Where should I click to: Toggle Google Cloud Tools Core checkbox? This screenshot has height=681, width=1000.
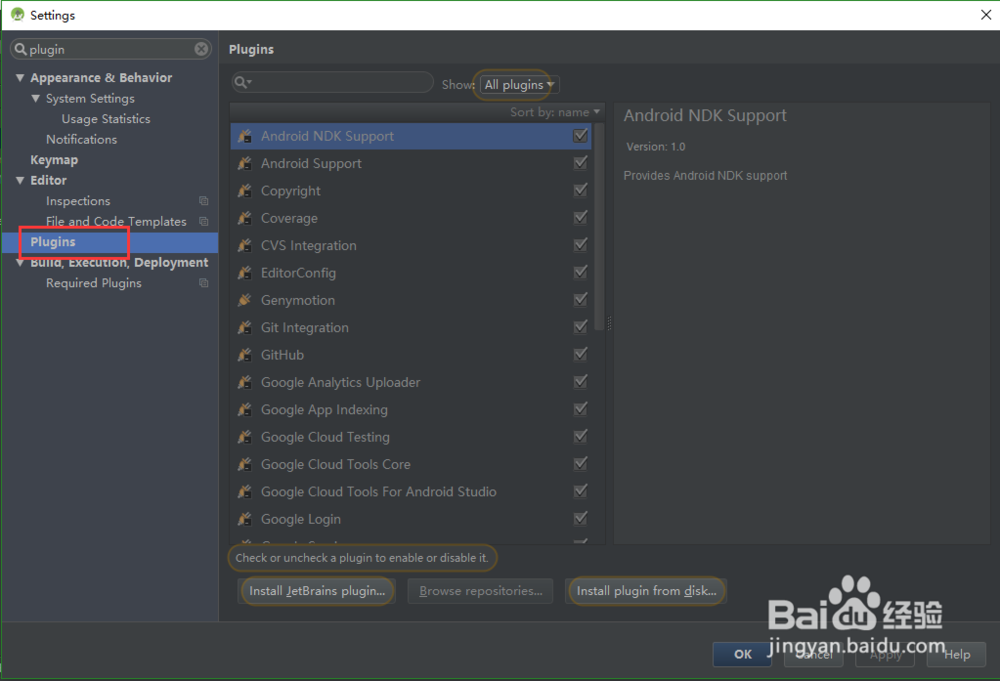tap(580, 464)
